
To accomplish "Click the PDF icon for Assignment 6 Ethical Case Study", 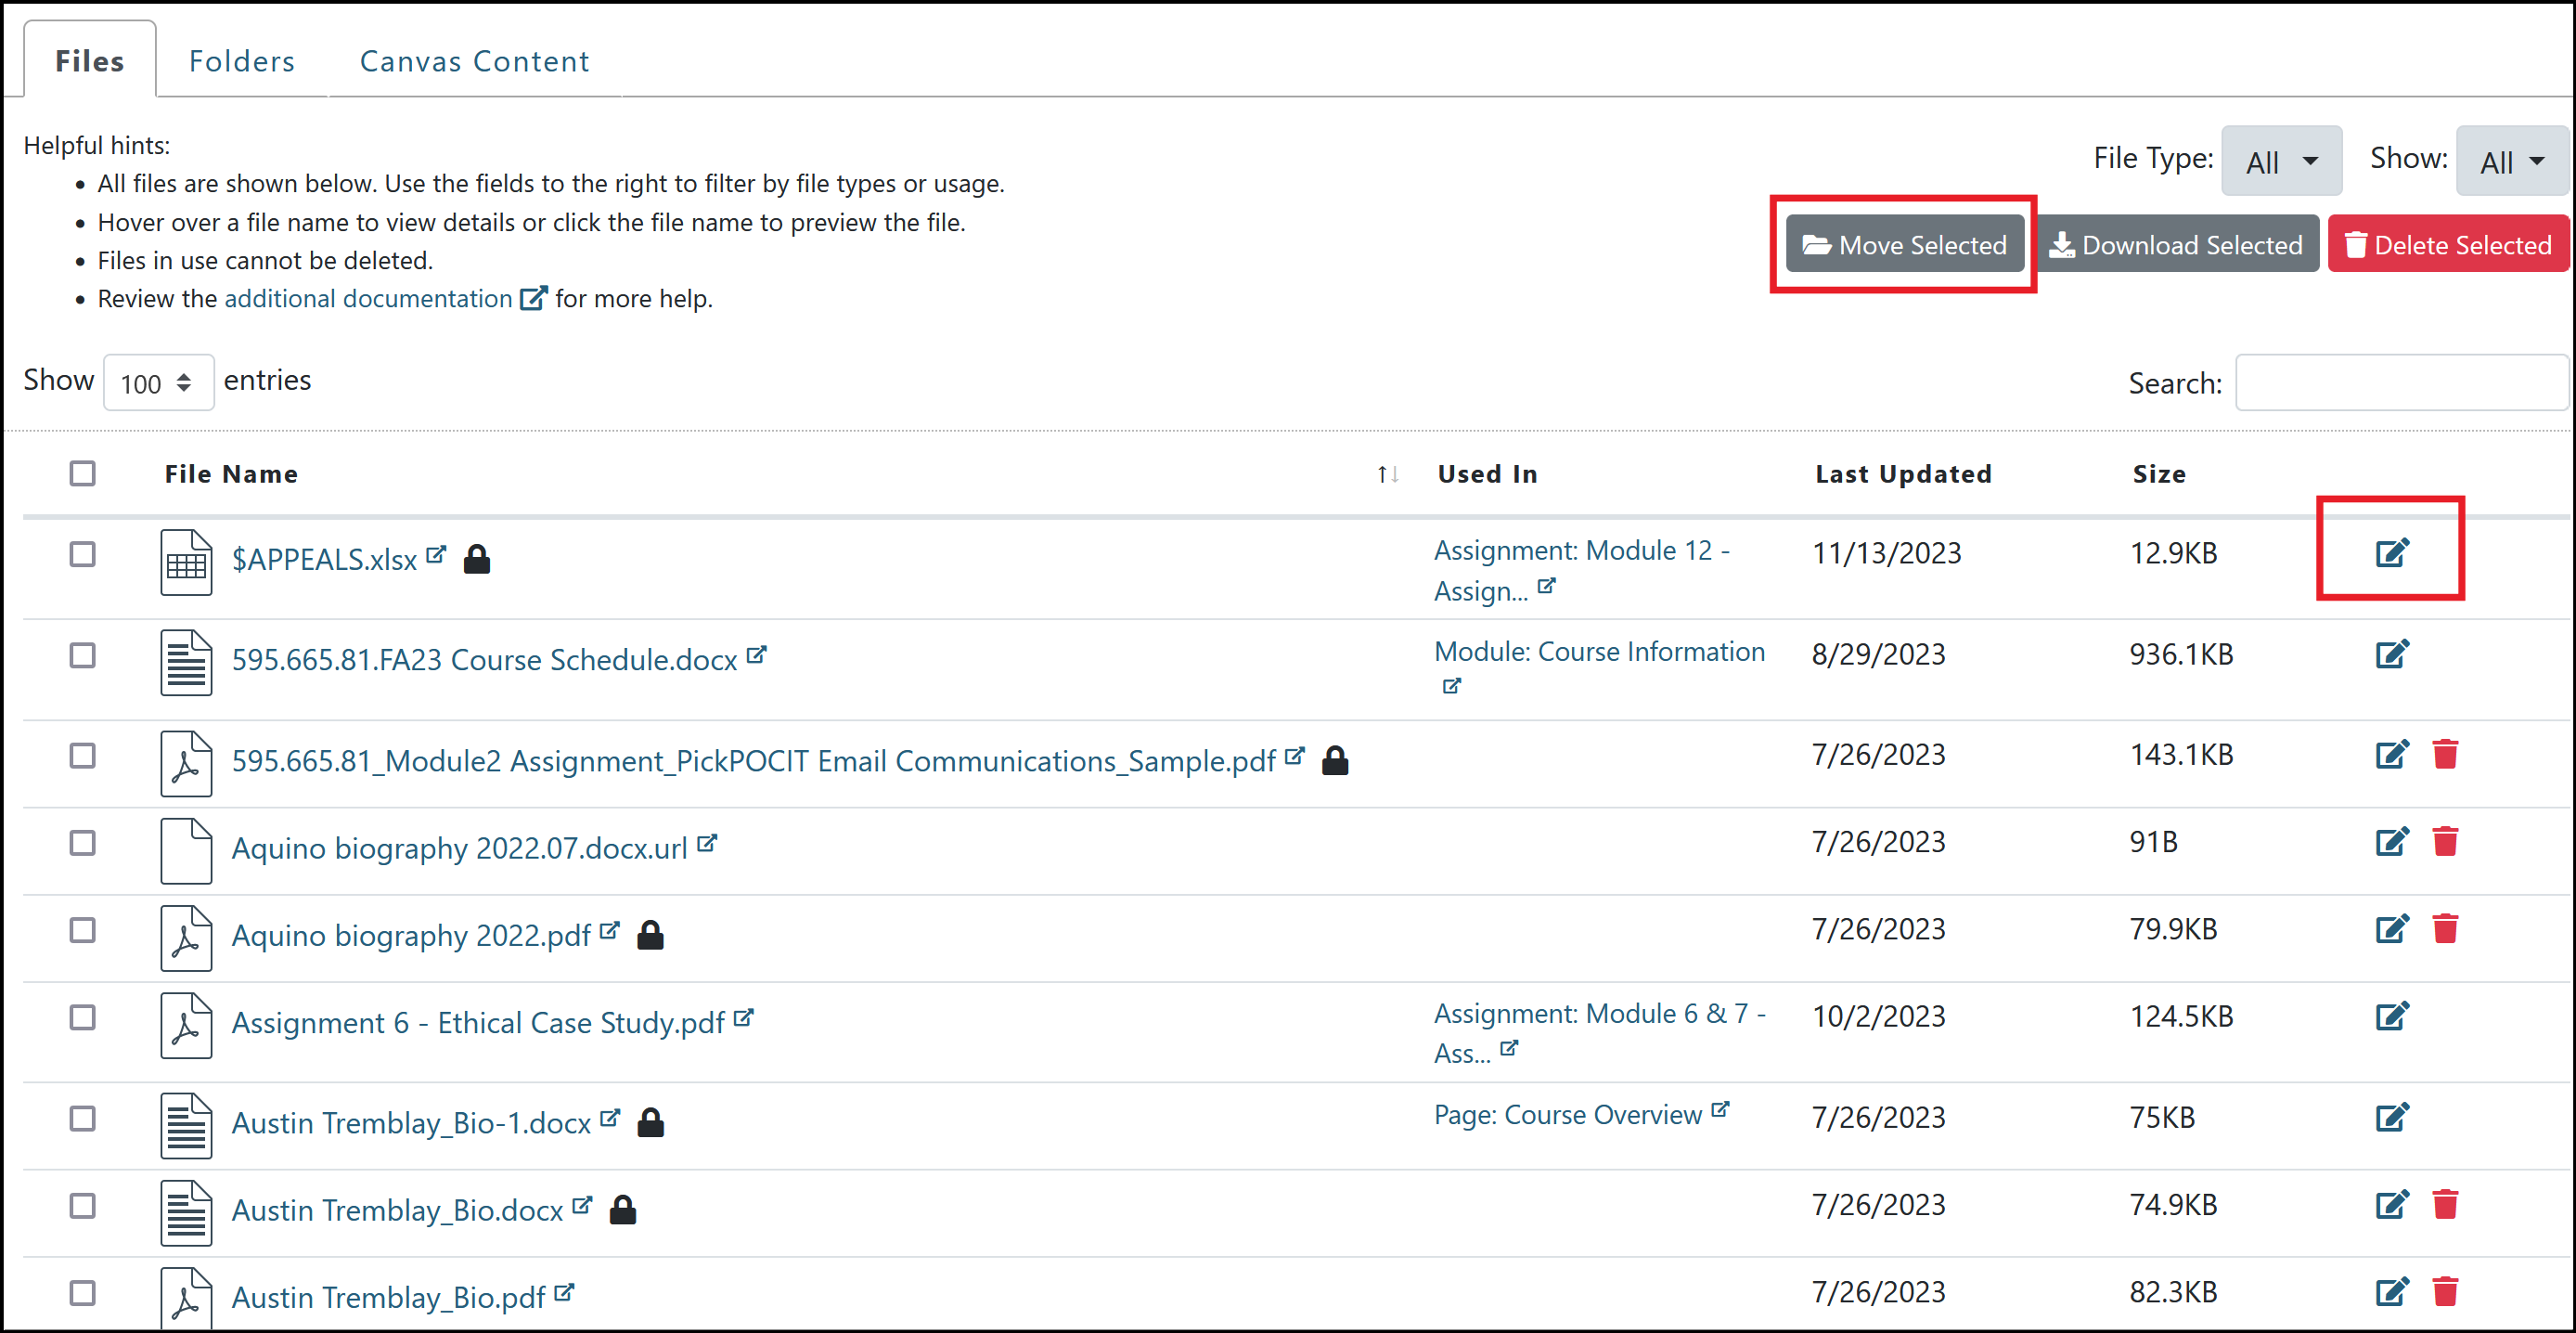I will point(186,1025).
